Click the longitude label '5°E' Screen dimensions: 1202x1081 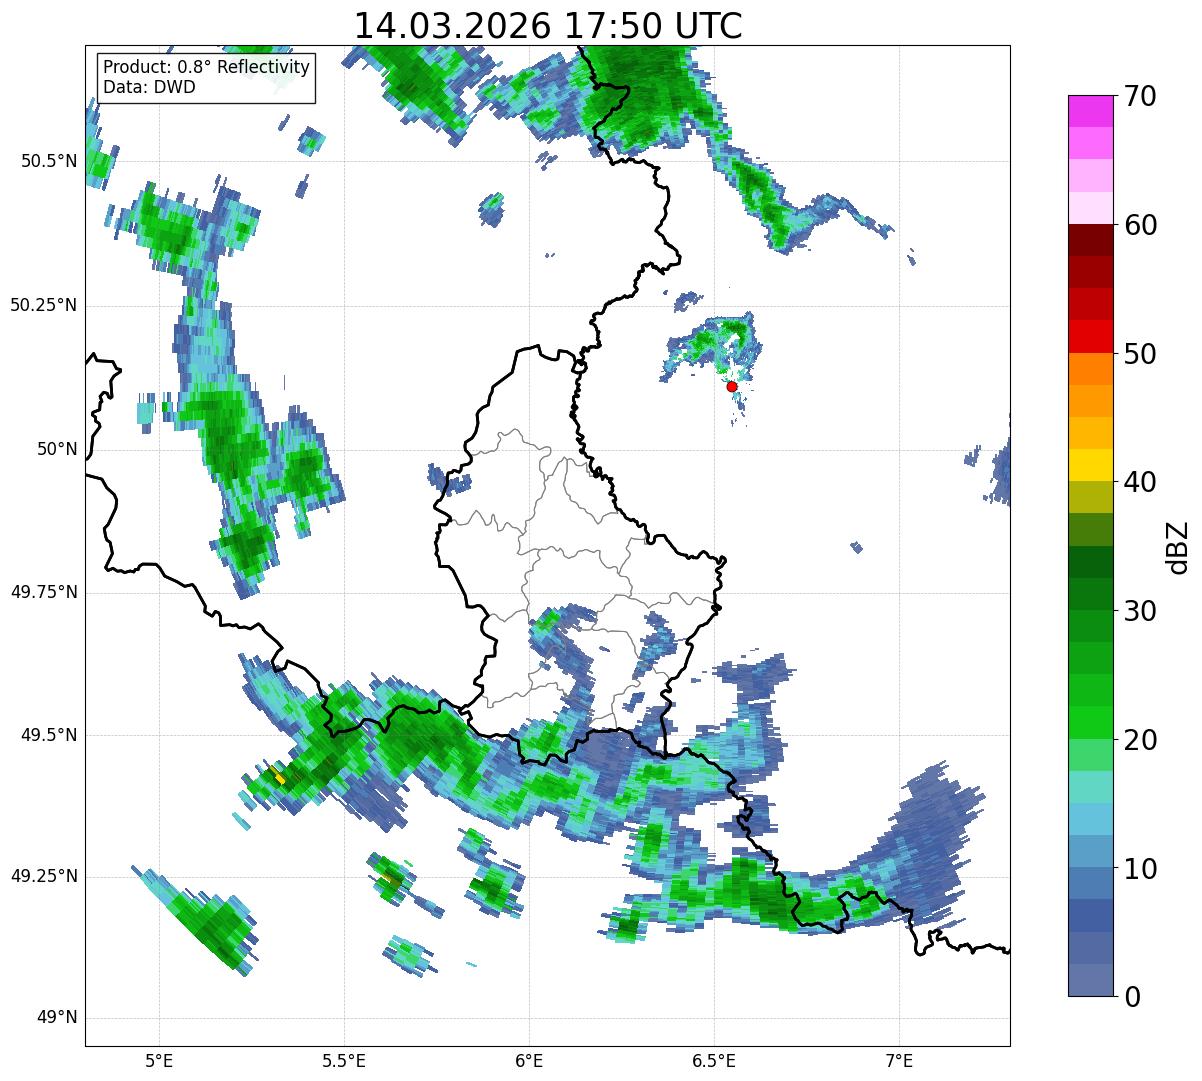coord(160,1060)
